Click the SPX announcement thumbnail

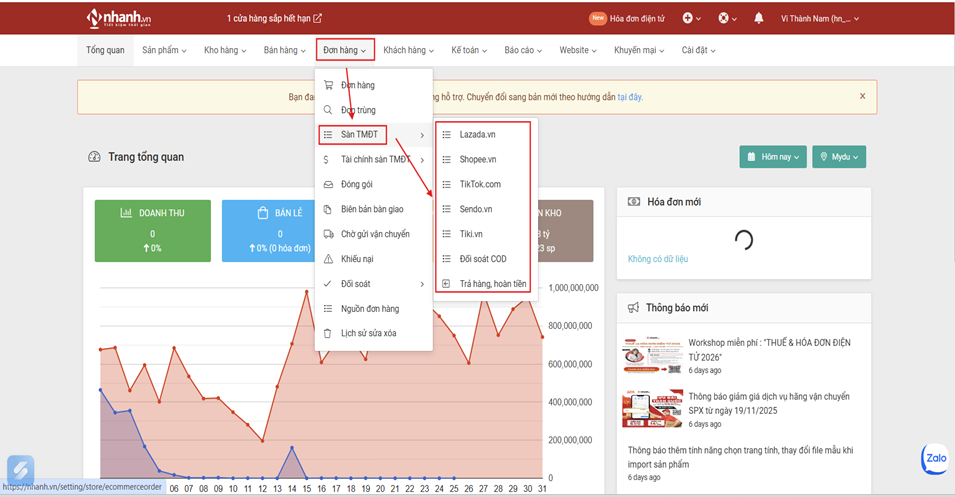click(652, 409)
